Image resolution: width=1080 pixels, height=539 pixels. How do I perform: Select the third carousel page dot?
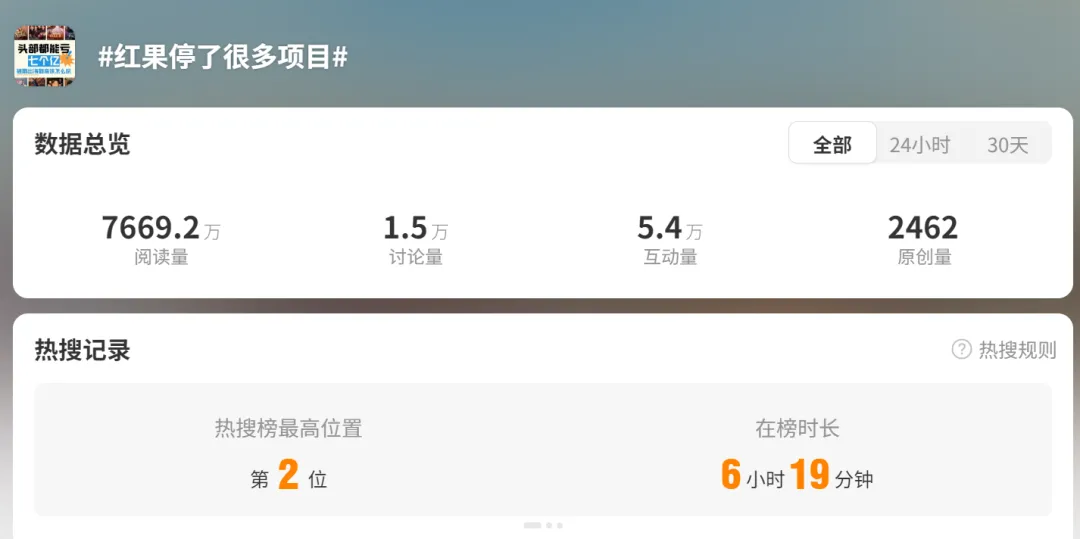pyautogui.click(x=559, y=525)
